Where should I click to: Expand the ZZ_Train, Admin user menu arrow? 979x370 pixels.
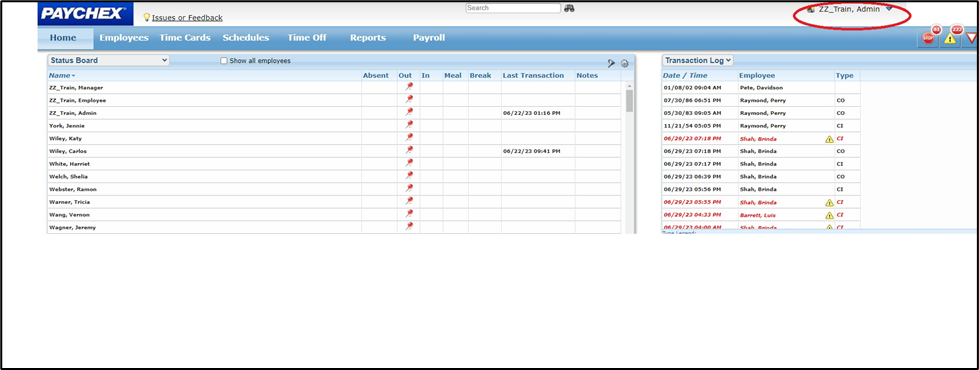coord(889,9)
